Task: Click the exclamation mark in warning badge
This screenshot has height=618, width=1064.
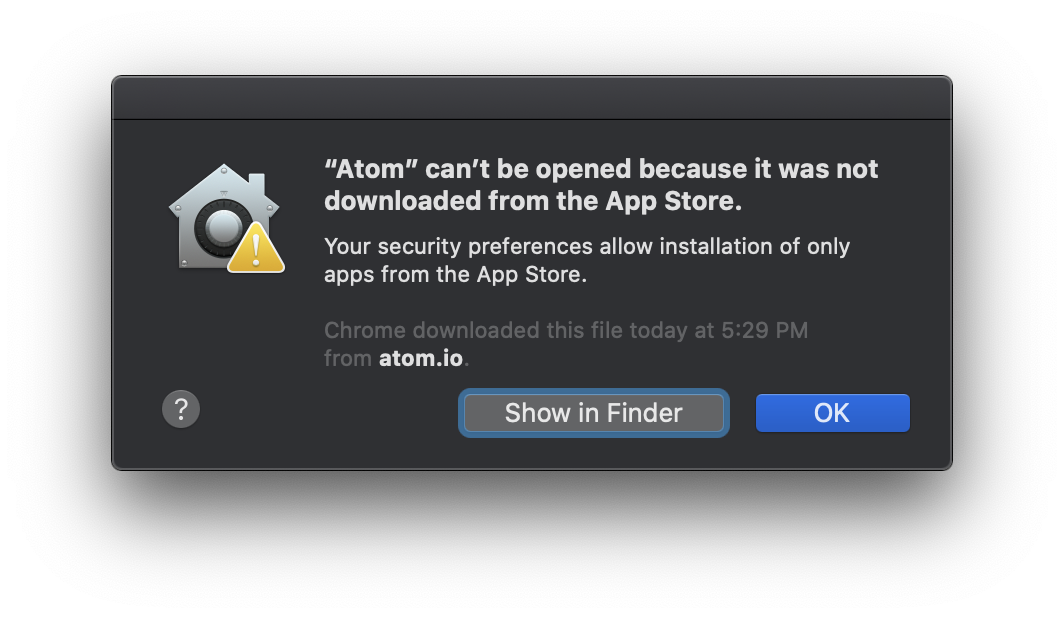Action: [x=256, y=249]
